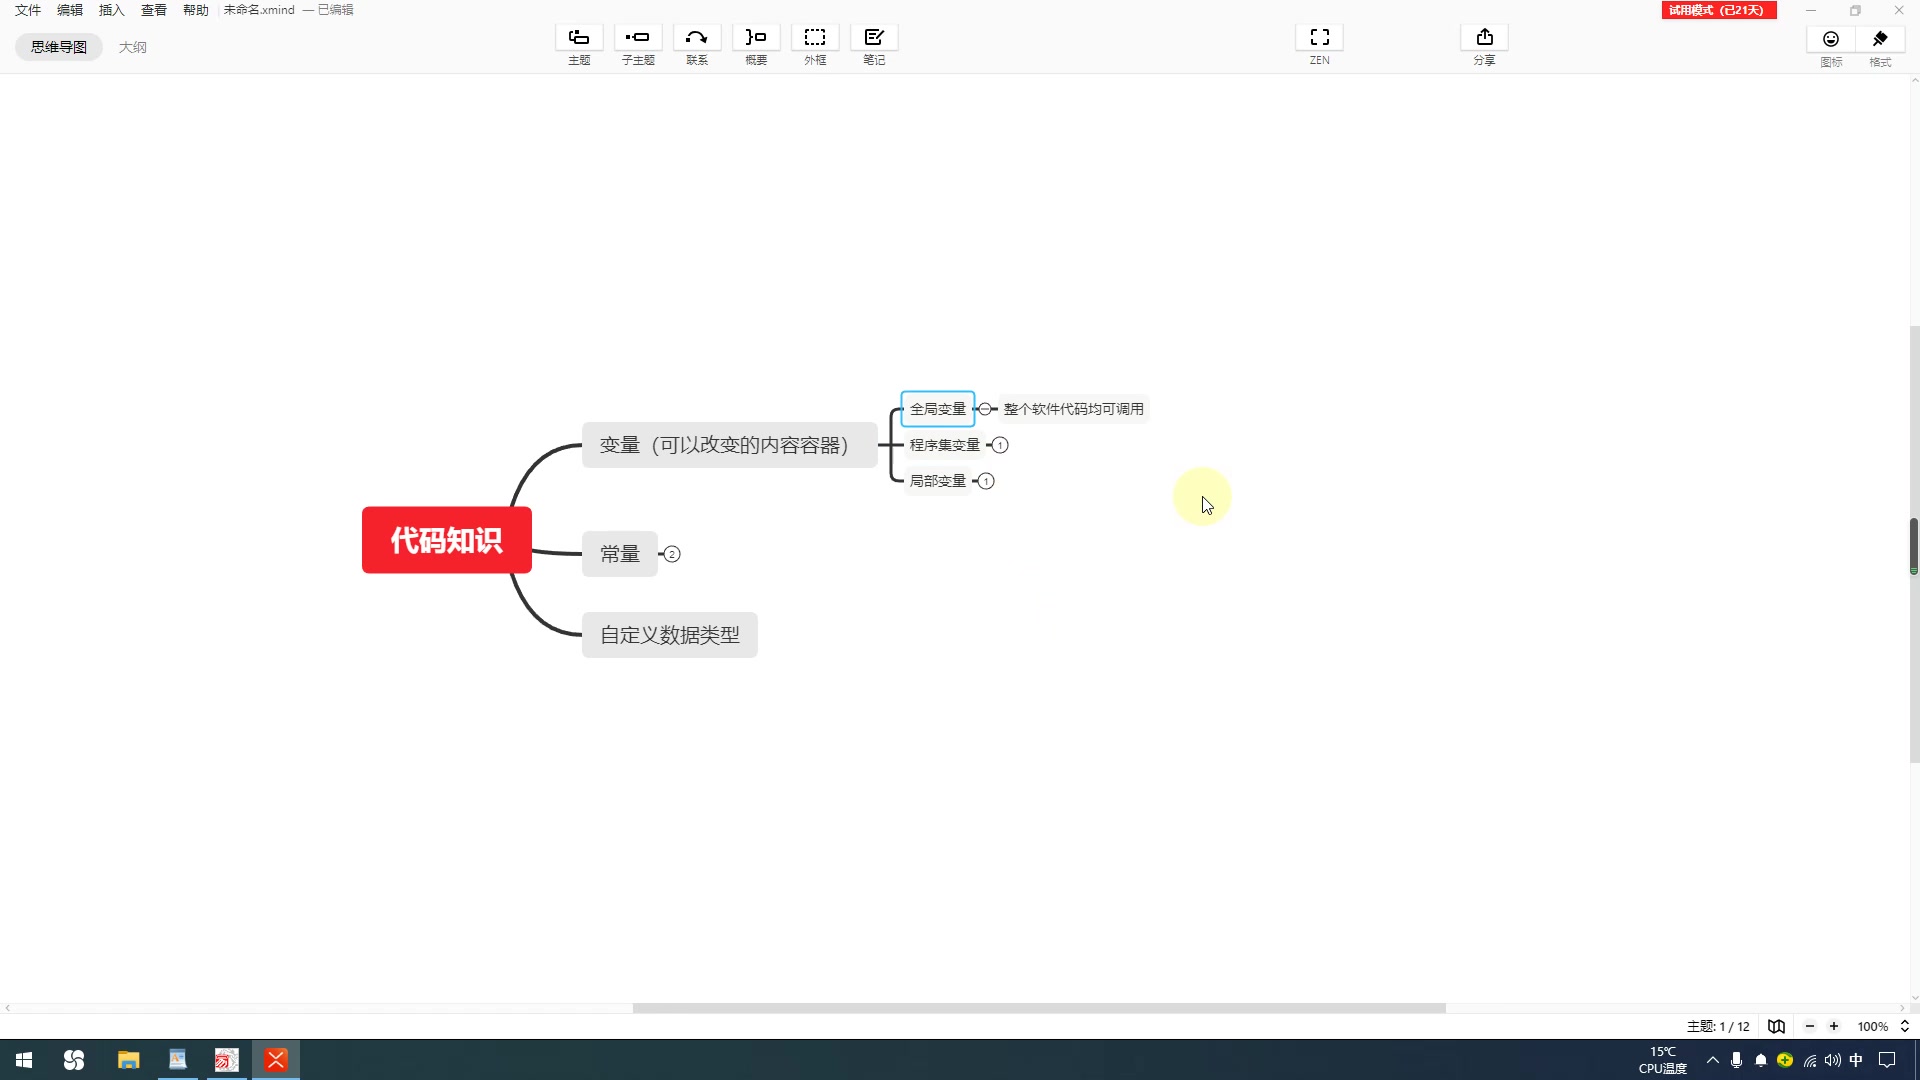
Task: Open the 图标 marker panel
Action: click(1831, 40)
